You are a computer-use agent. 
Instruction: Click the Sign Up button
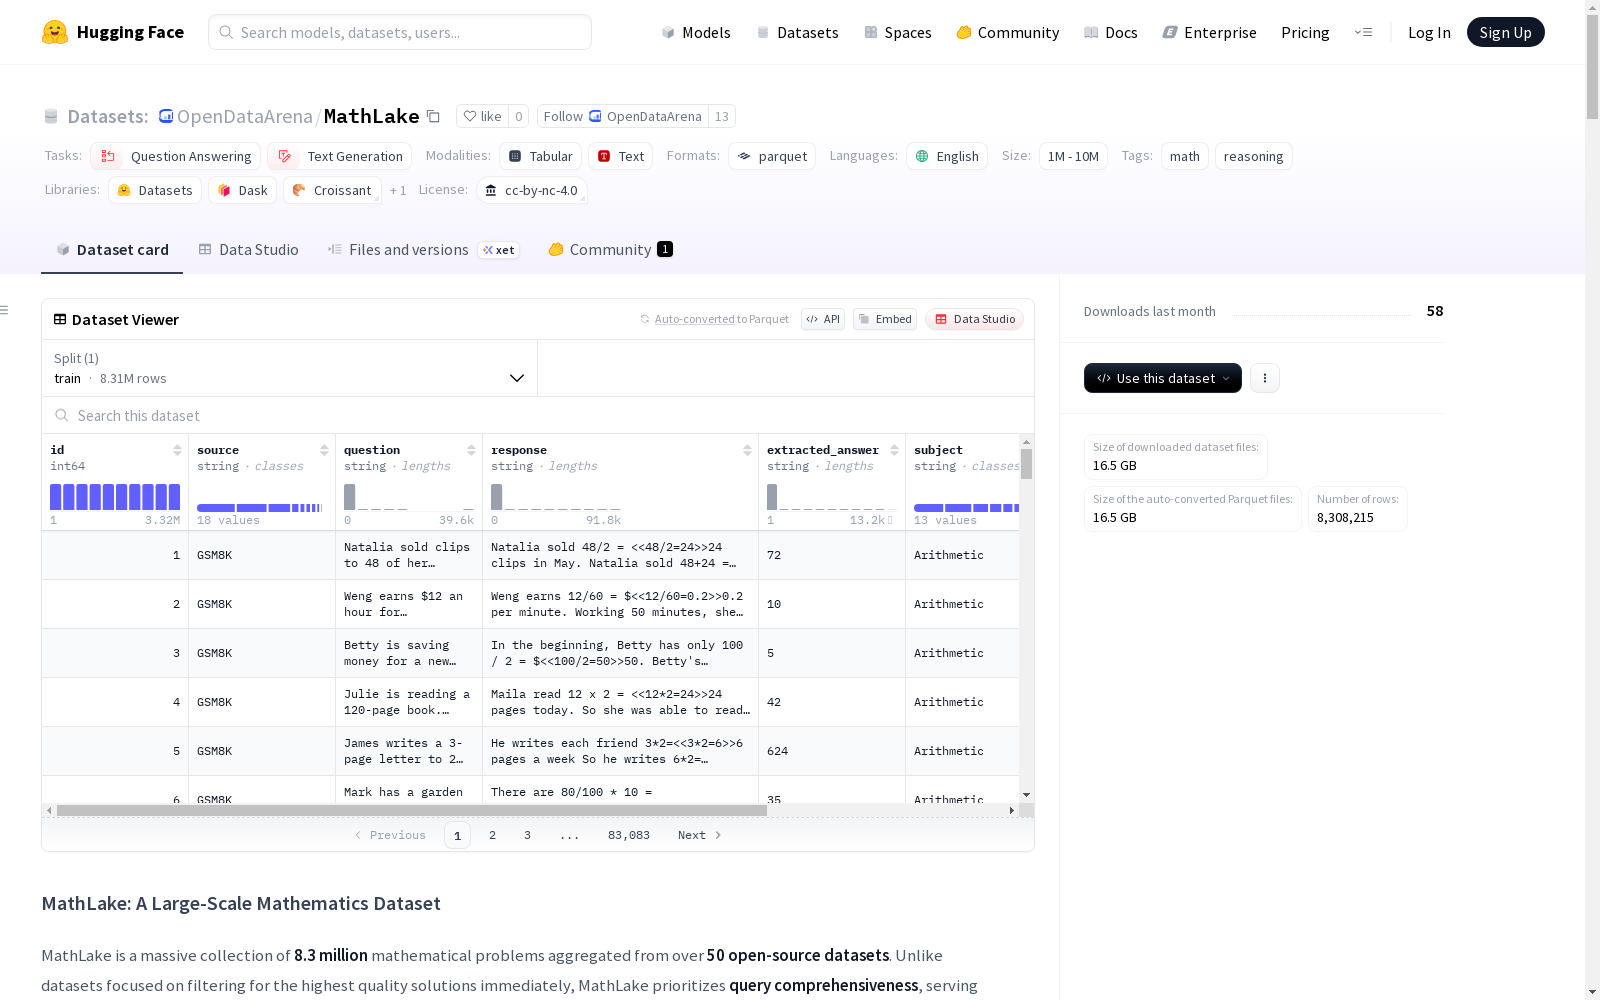1505,32
